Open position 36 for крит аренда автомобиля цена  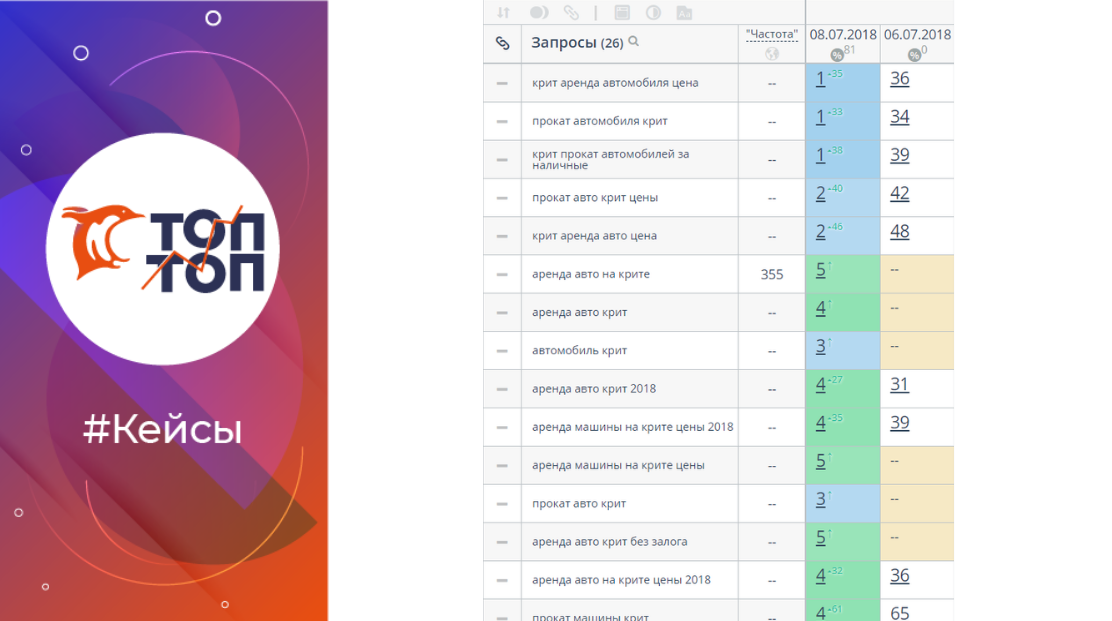900,79
